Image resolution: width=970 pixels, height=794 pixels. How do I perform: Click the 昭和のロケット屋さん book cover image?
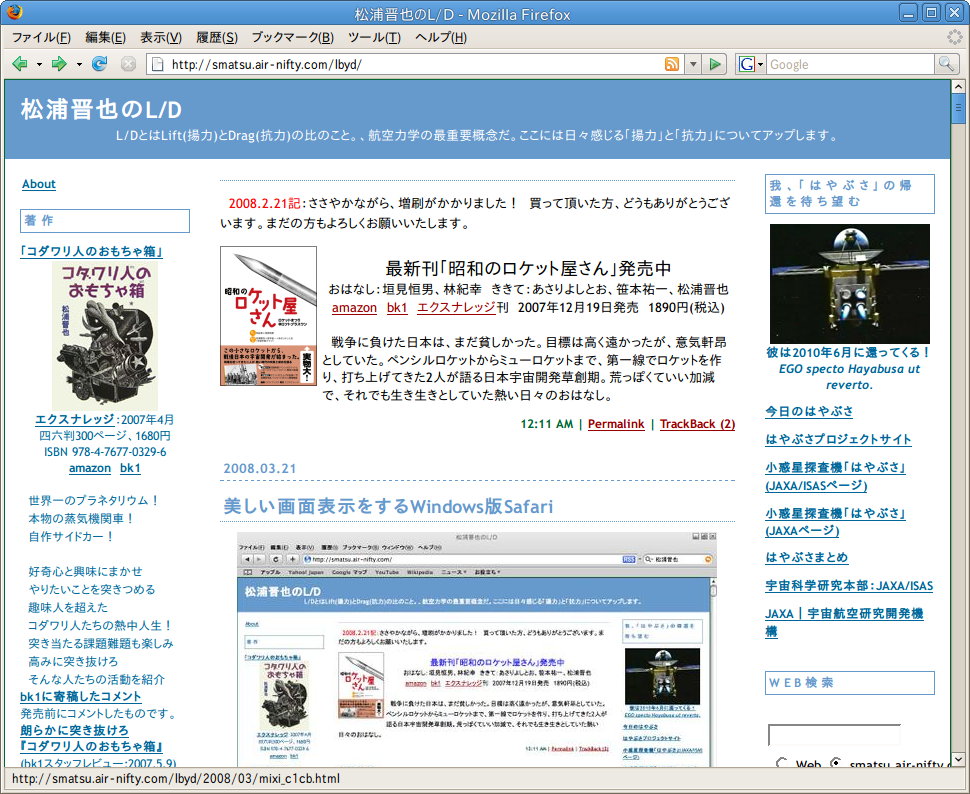pyautogui.click(x=268, y=316)
